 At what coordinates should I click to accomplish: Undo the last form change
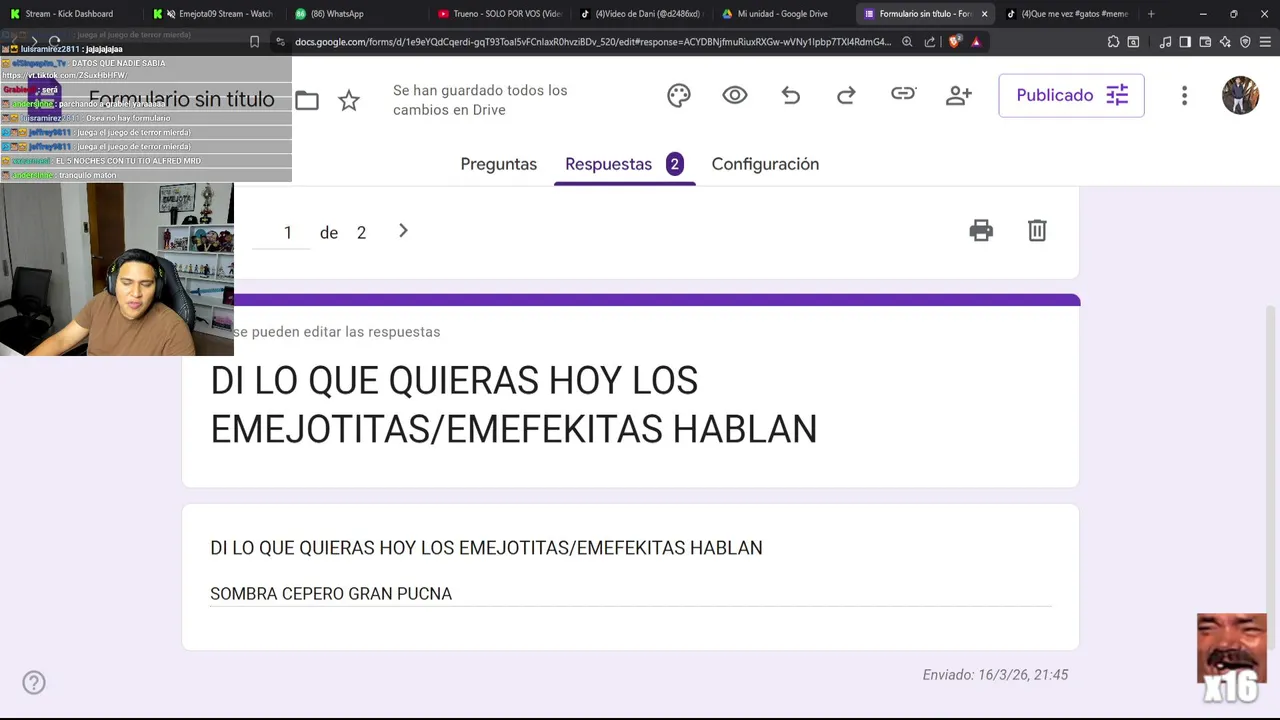click(791, 95)
